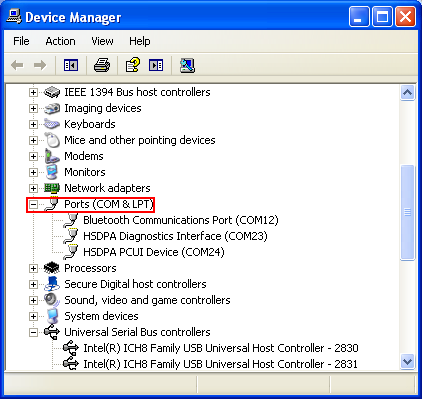Select Intel ICH8 USB Host Controller - 2830
Viewport: 422px width, 399px height.
[x=221, y=348]
